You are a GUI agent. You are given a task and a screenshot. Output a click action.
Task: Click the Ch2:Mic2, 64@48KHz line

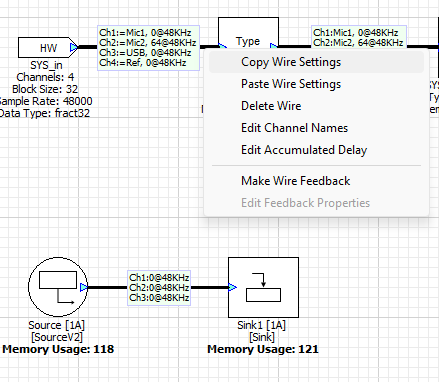[358, 43]
